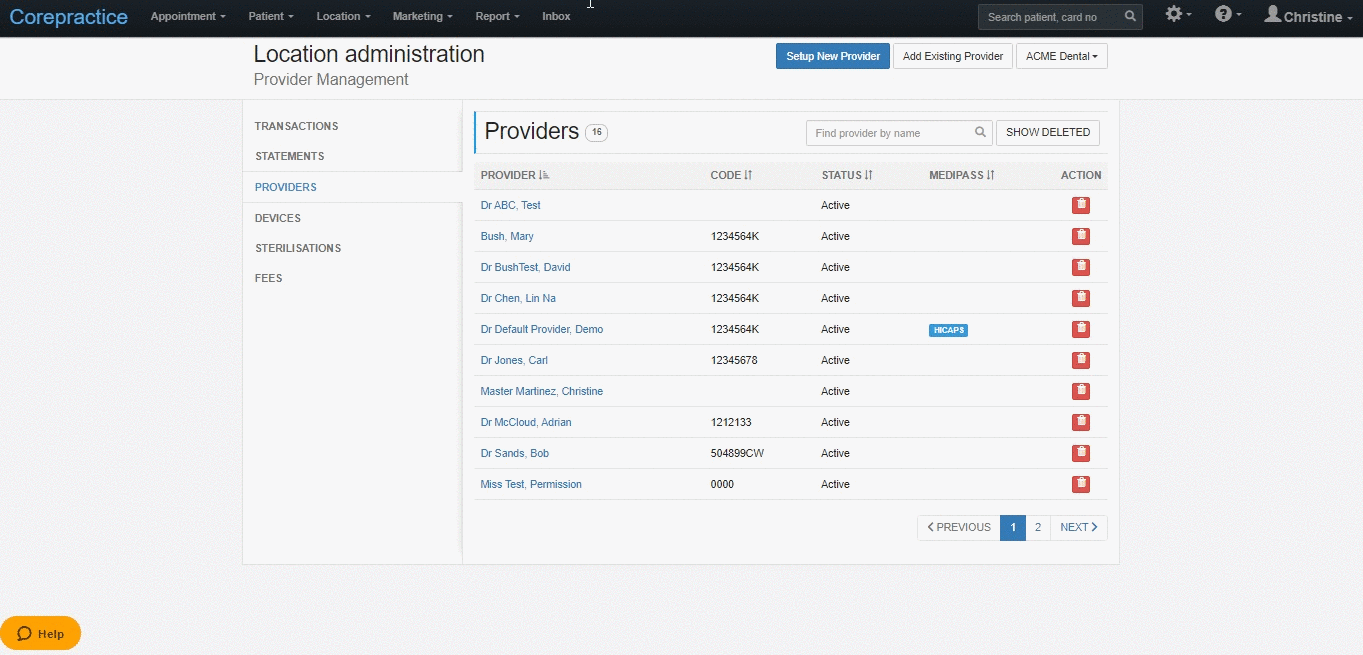Open the Appointment dropdown menu
1363x655 pixels.
coord(188,17)
